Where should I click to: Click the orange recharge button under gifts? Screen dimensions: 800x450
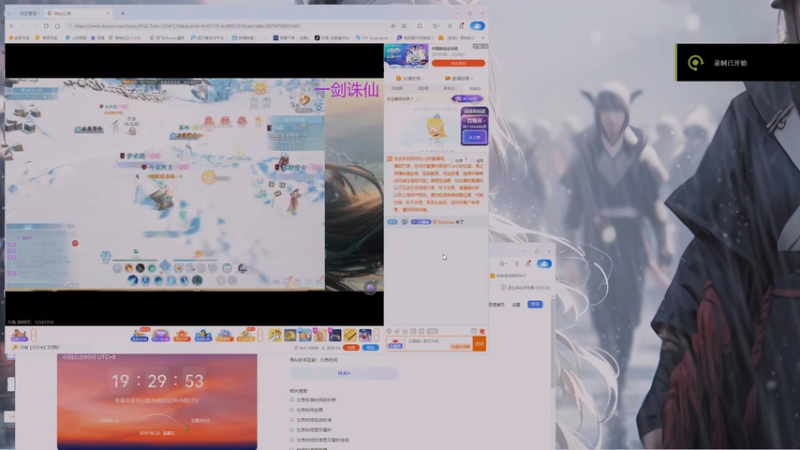coord(351,347)
